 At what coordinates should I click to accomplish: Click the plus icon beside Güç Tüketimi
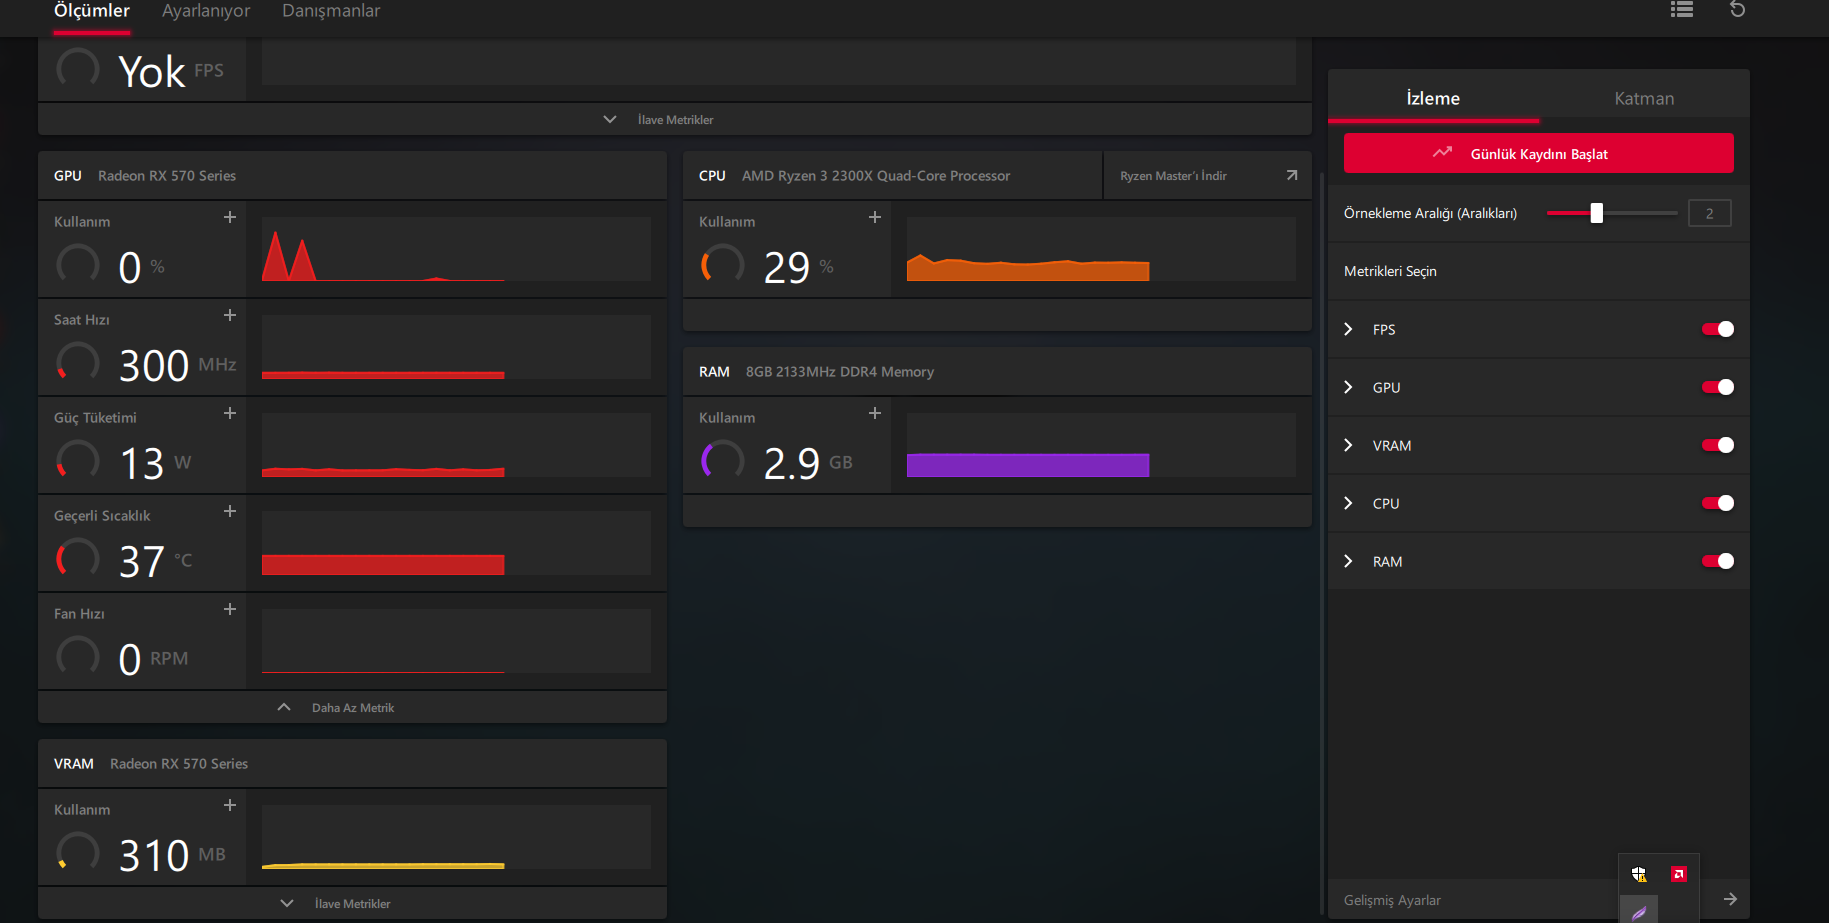point(230,413)
